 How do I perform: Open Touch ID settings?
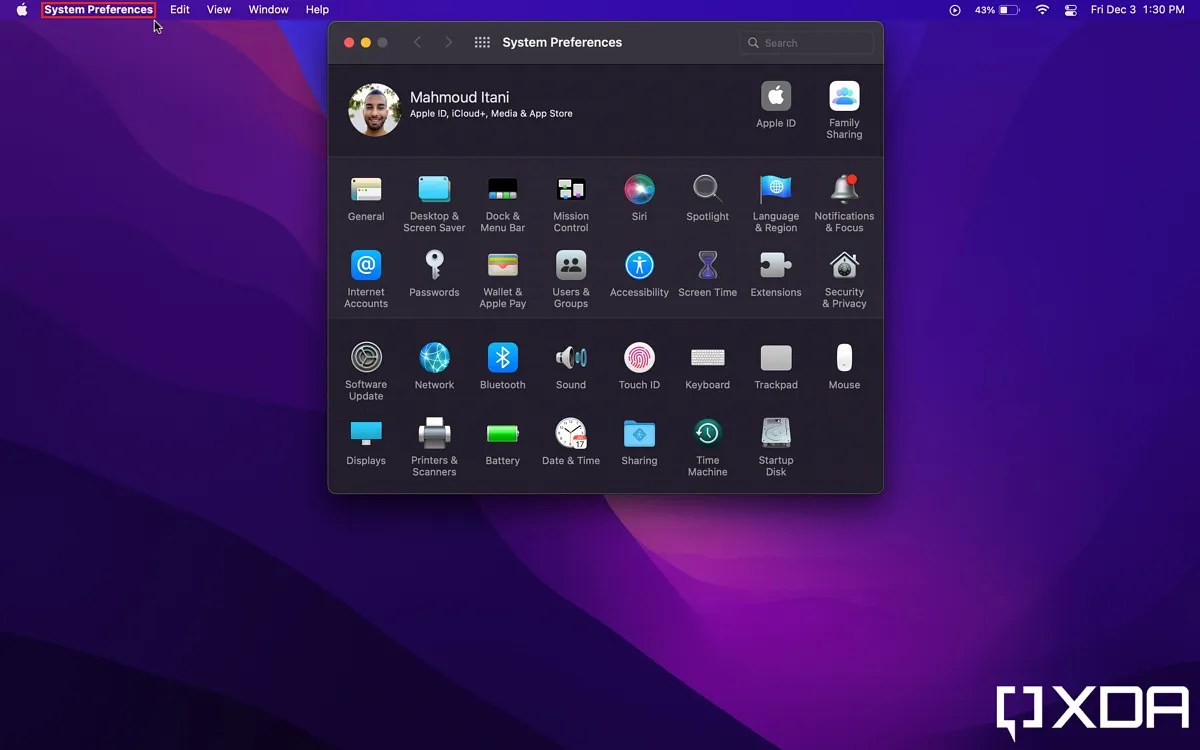coord(639,357)
